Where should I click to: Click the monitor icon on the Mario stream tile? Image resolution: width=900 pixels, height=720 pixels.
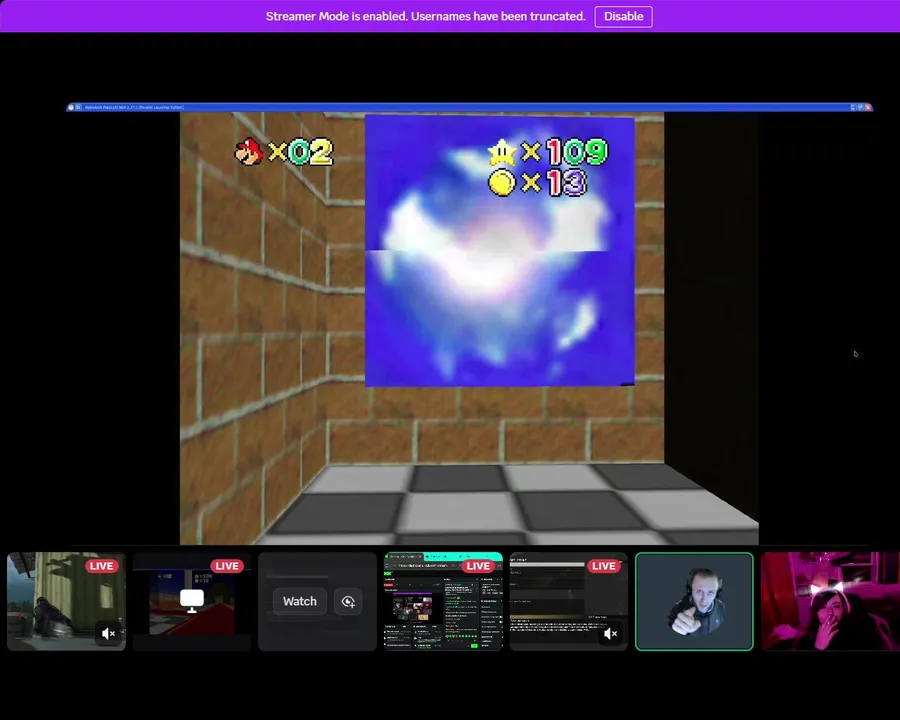click(192, 601)
